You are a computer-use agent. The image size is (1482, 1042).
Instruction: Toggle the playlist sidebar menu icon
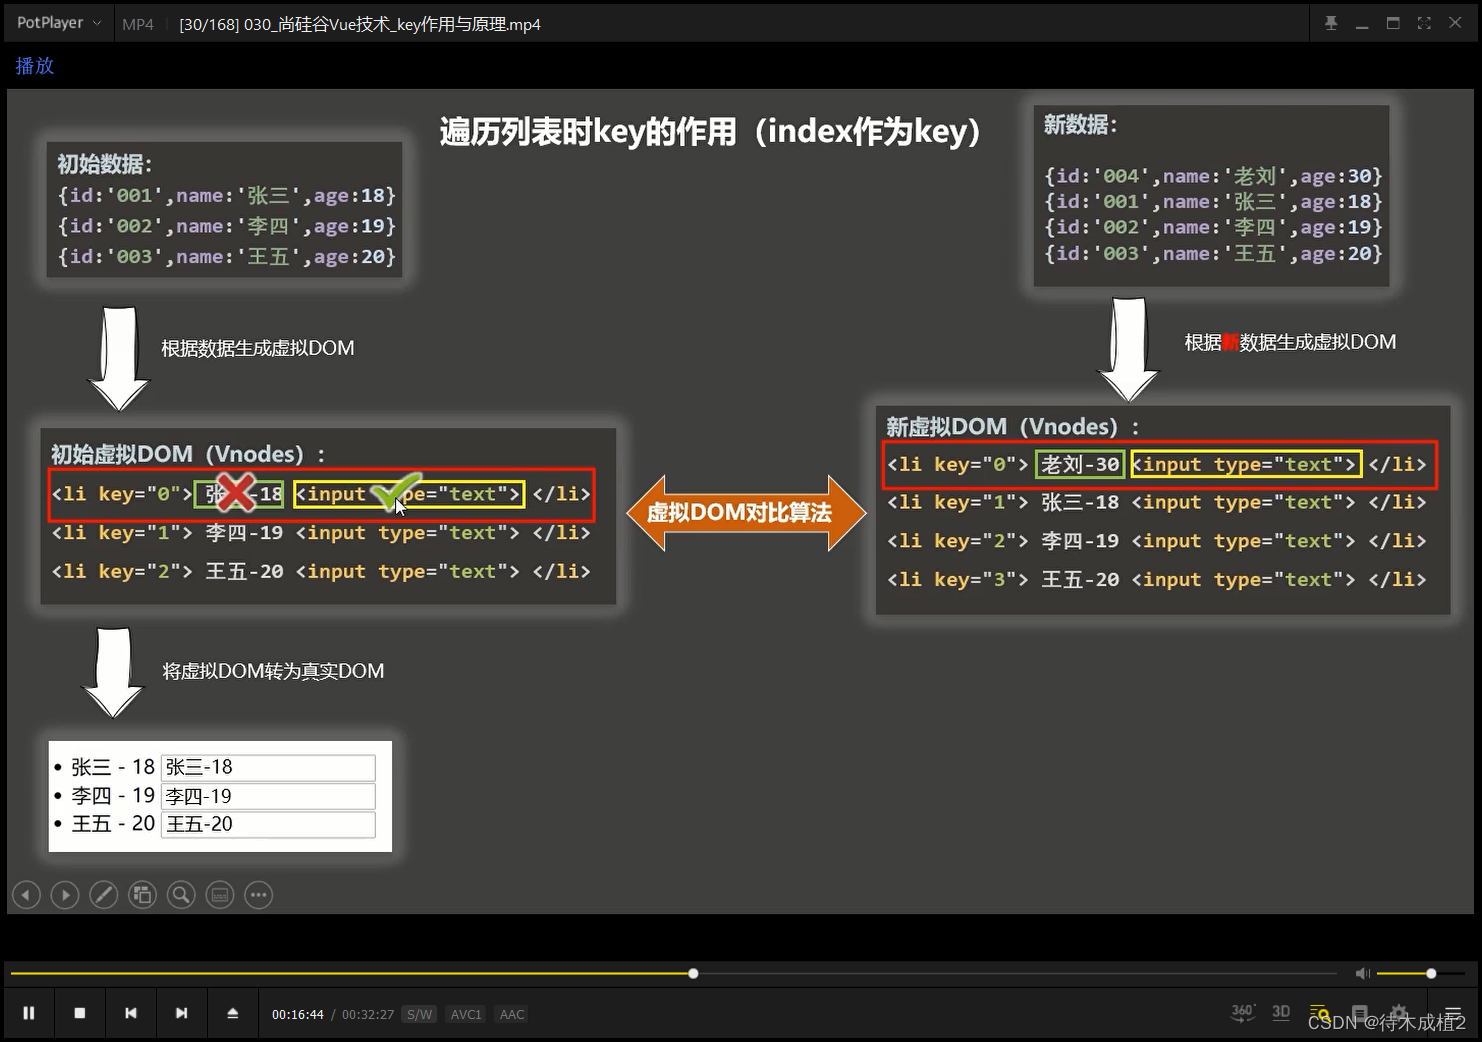coord(1453,1013)
